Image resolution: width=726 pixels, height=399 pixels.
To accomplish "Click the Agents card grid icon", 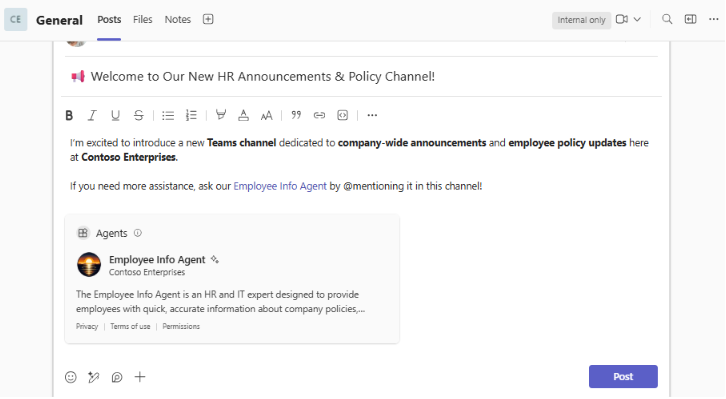I will tap(83, 233).
